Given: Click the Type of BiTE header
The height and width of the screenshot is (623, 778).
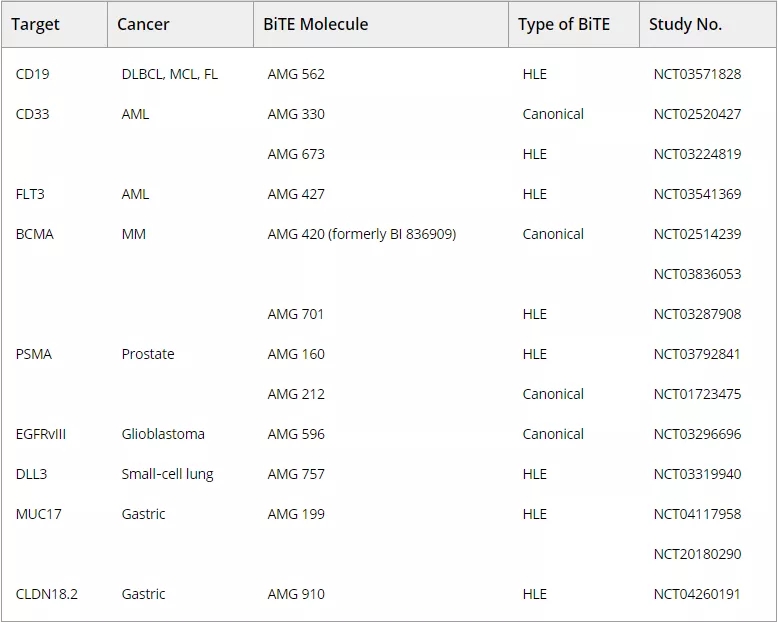Looking at the screenshot, I should [x=563, y=25].
